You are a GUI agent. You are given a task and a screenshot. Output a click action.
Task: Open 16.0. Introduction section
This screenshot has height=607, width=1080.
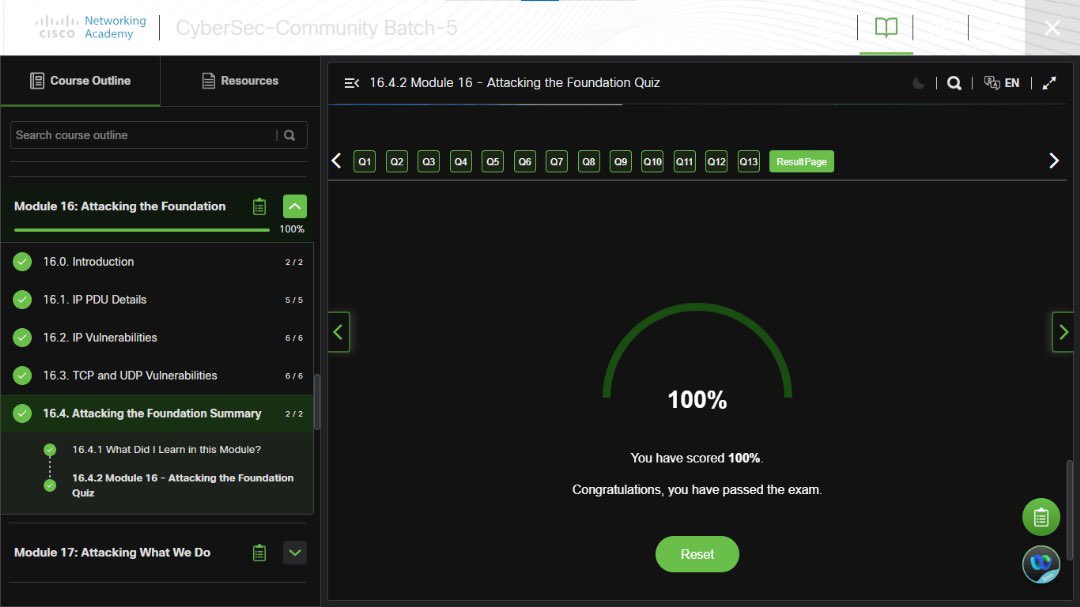click(157, 262)
